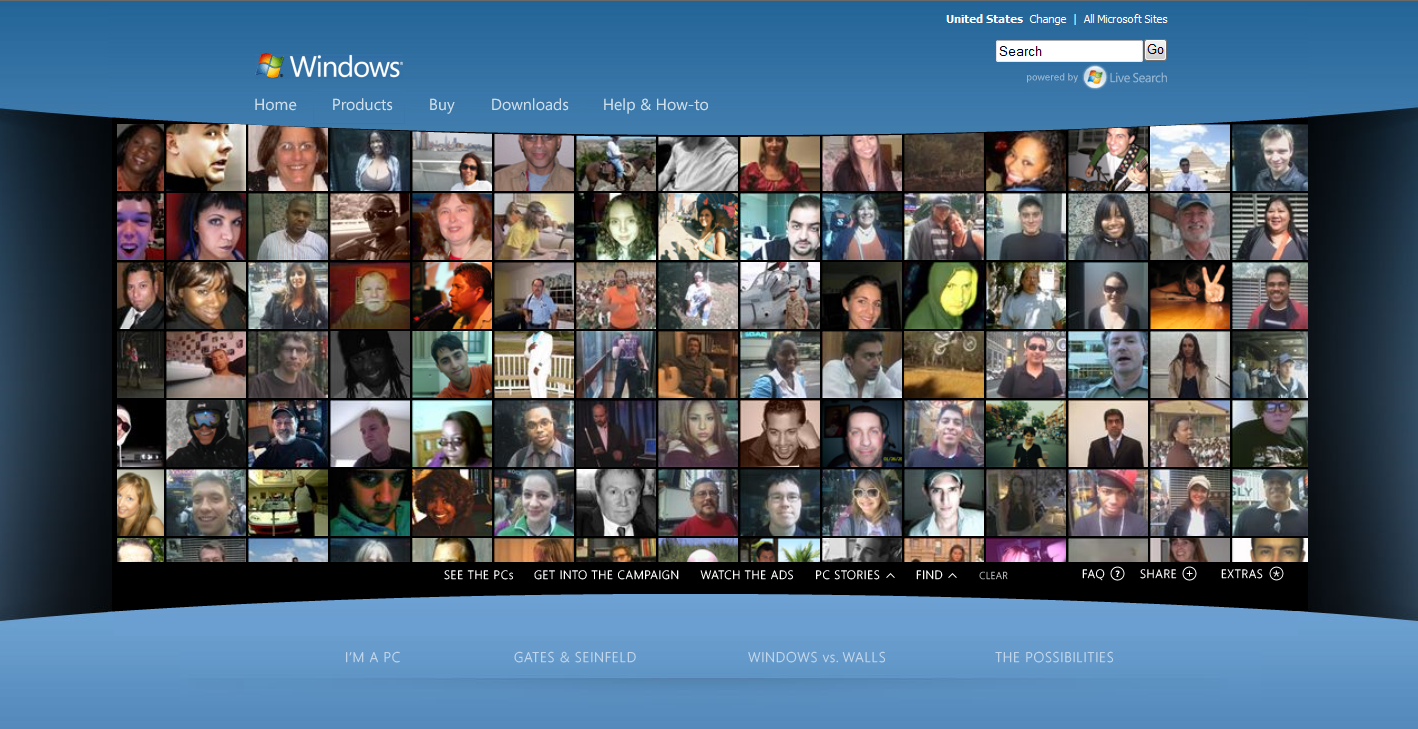
Task: Click the FAQ question mark icon
Action: 1118,574
